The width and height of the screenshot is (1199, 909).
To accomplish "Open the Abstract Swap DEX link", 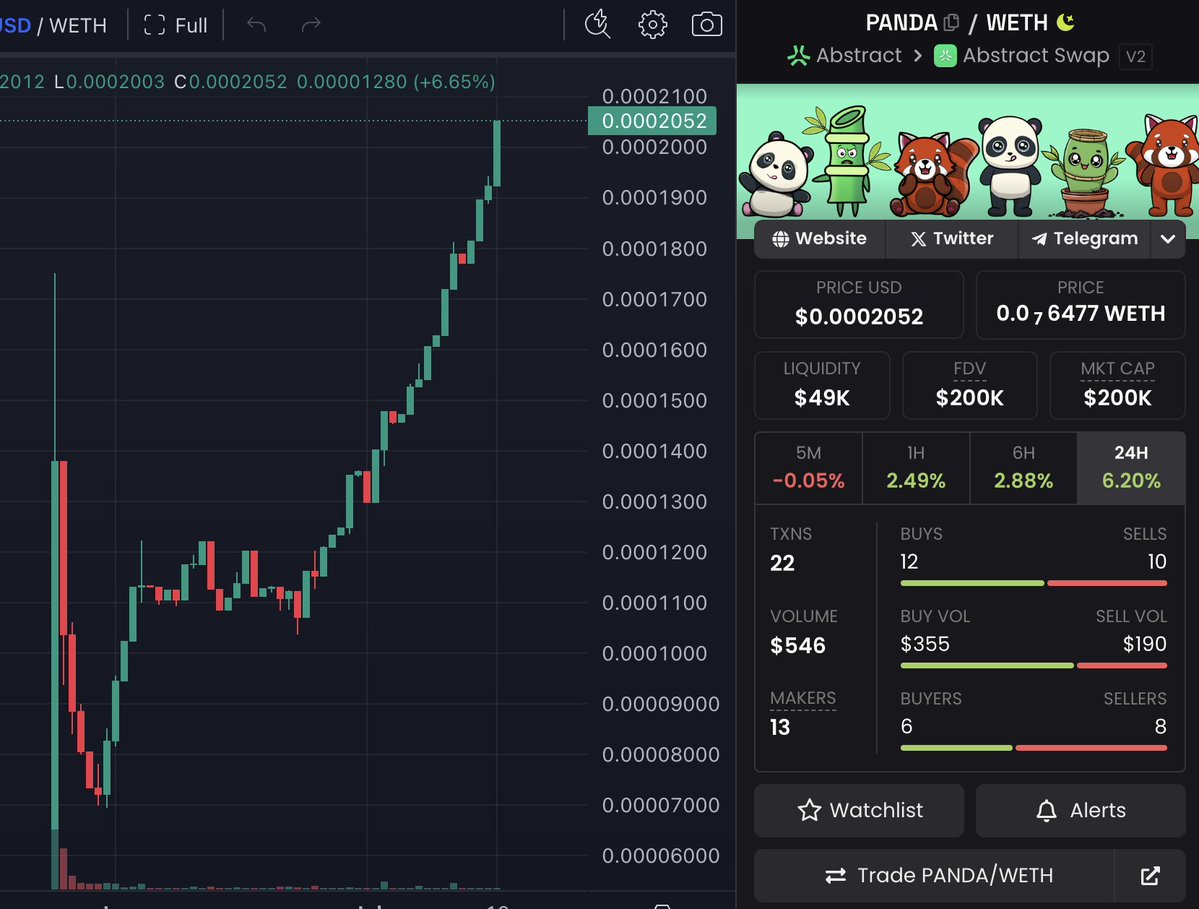I will click(1022, 56).
